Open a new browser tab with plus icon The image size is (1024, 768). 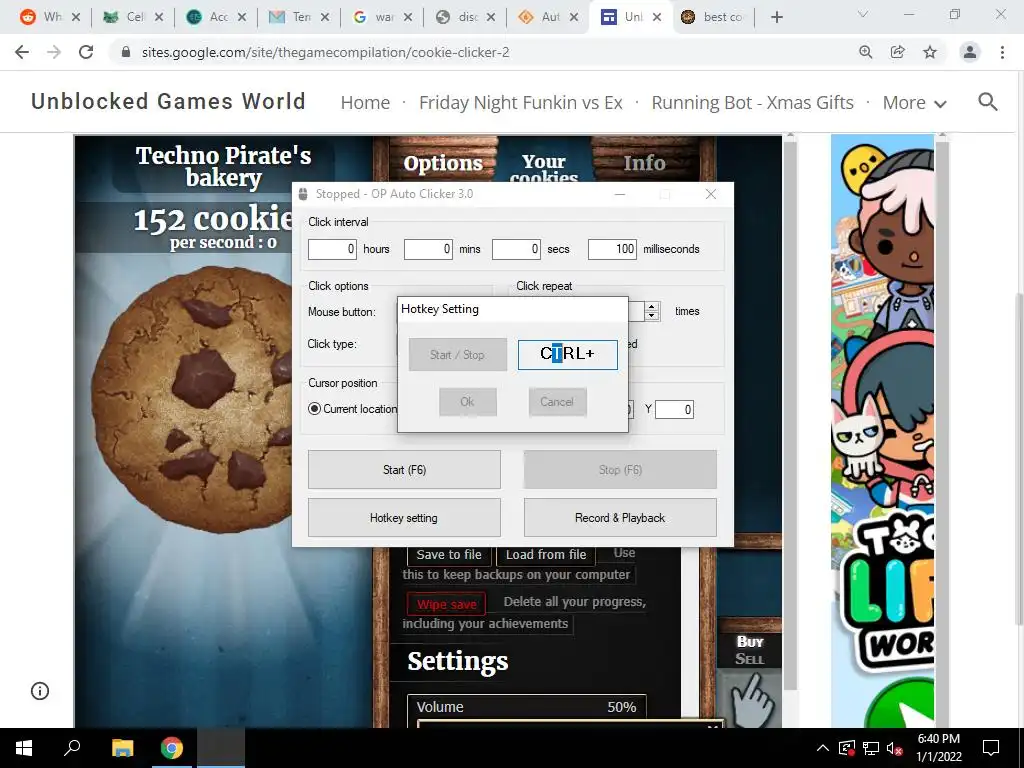(x=776, y=17)
